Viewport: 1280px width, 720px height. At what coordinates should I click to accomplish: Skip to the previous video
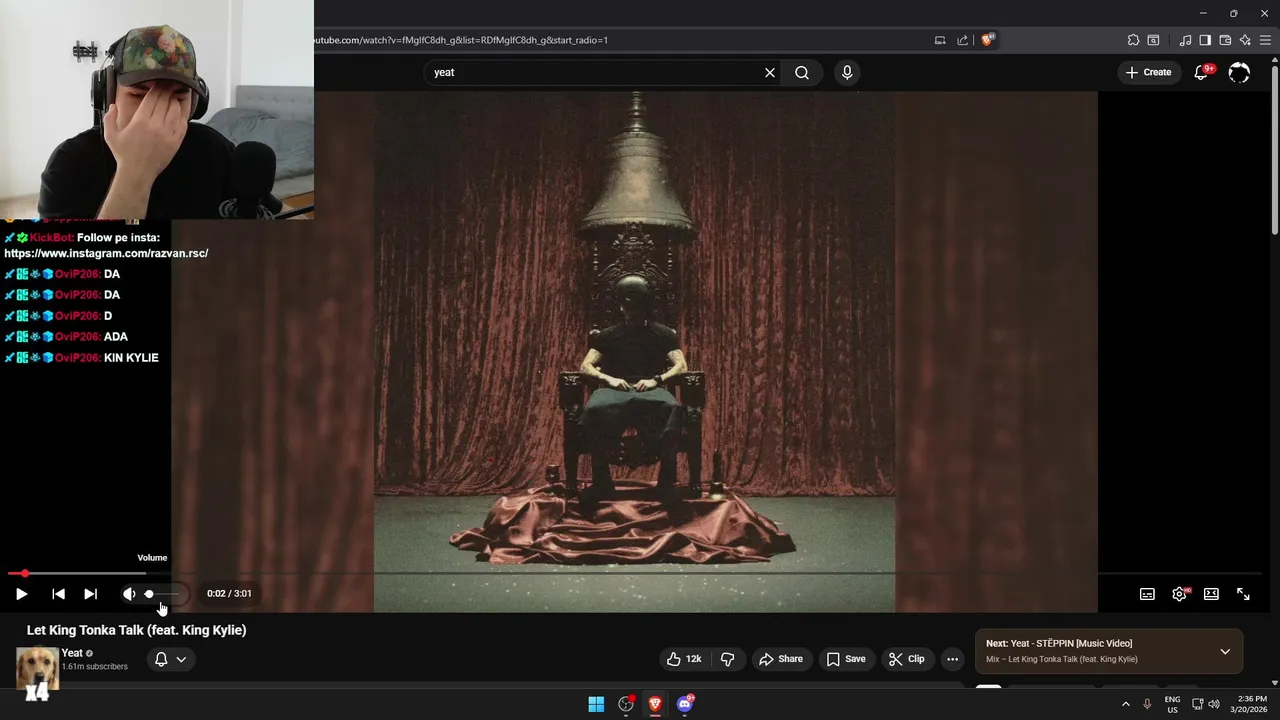tap(58, 594)
